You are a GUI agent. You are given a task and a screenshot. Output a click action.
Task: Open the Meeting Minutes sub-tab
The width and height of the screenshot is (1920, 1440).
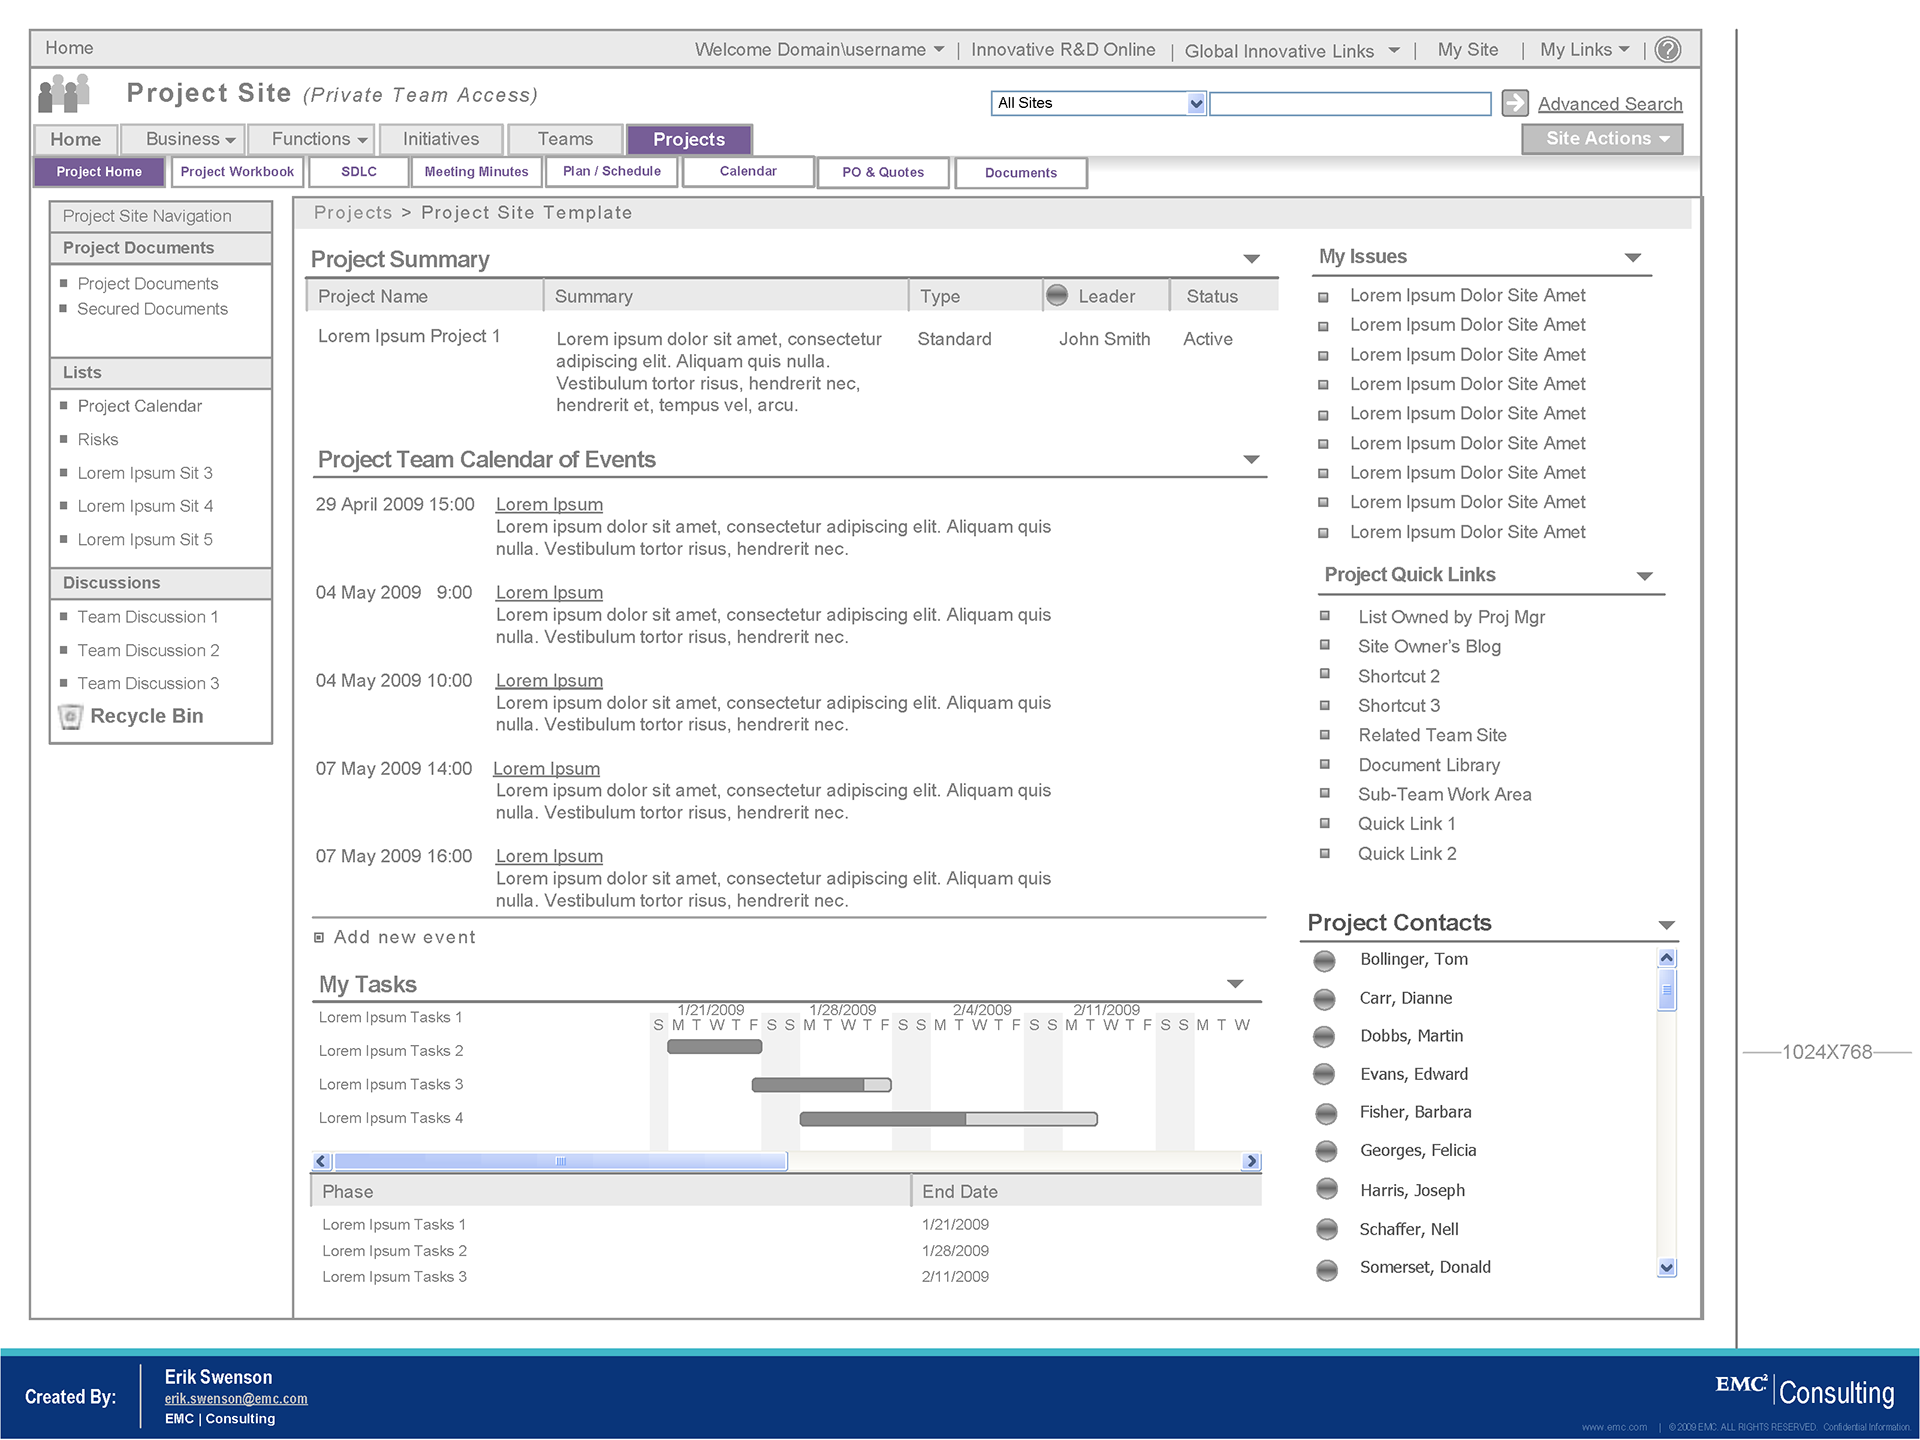pyautogui.click(x=476, y=172)
